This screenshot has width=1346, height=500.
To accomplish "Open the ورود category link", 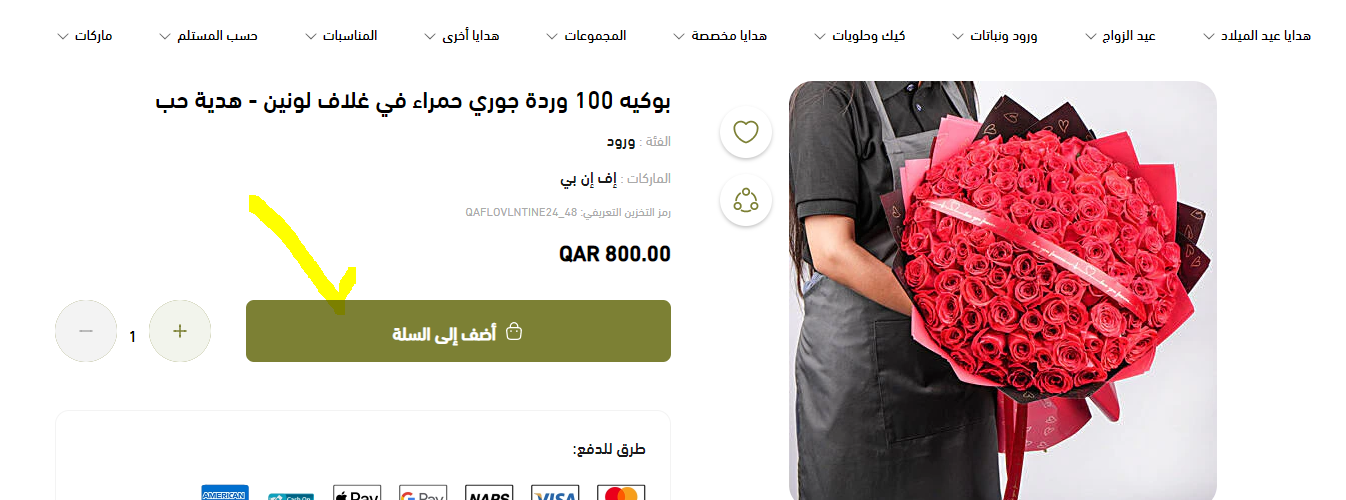I will tap(622, 141).
